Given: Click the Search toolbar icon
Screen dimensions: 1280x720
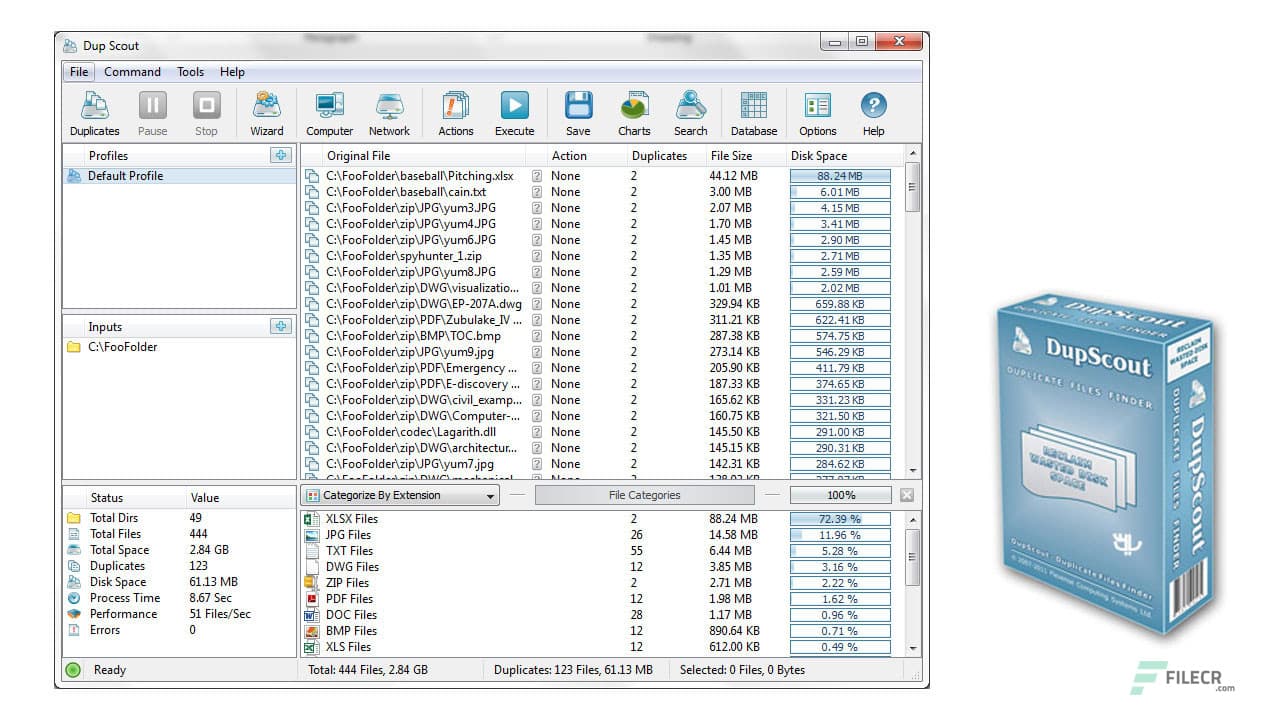Looking at the screenshot, I should pos(690,113).
